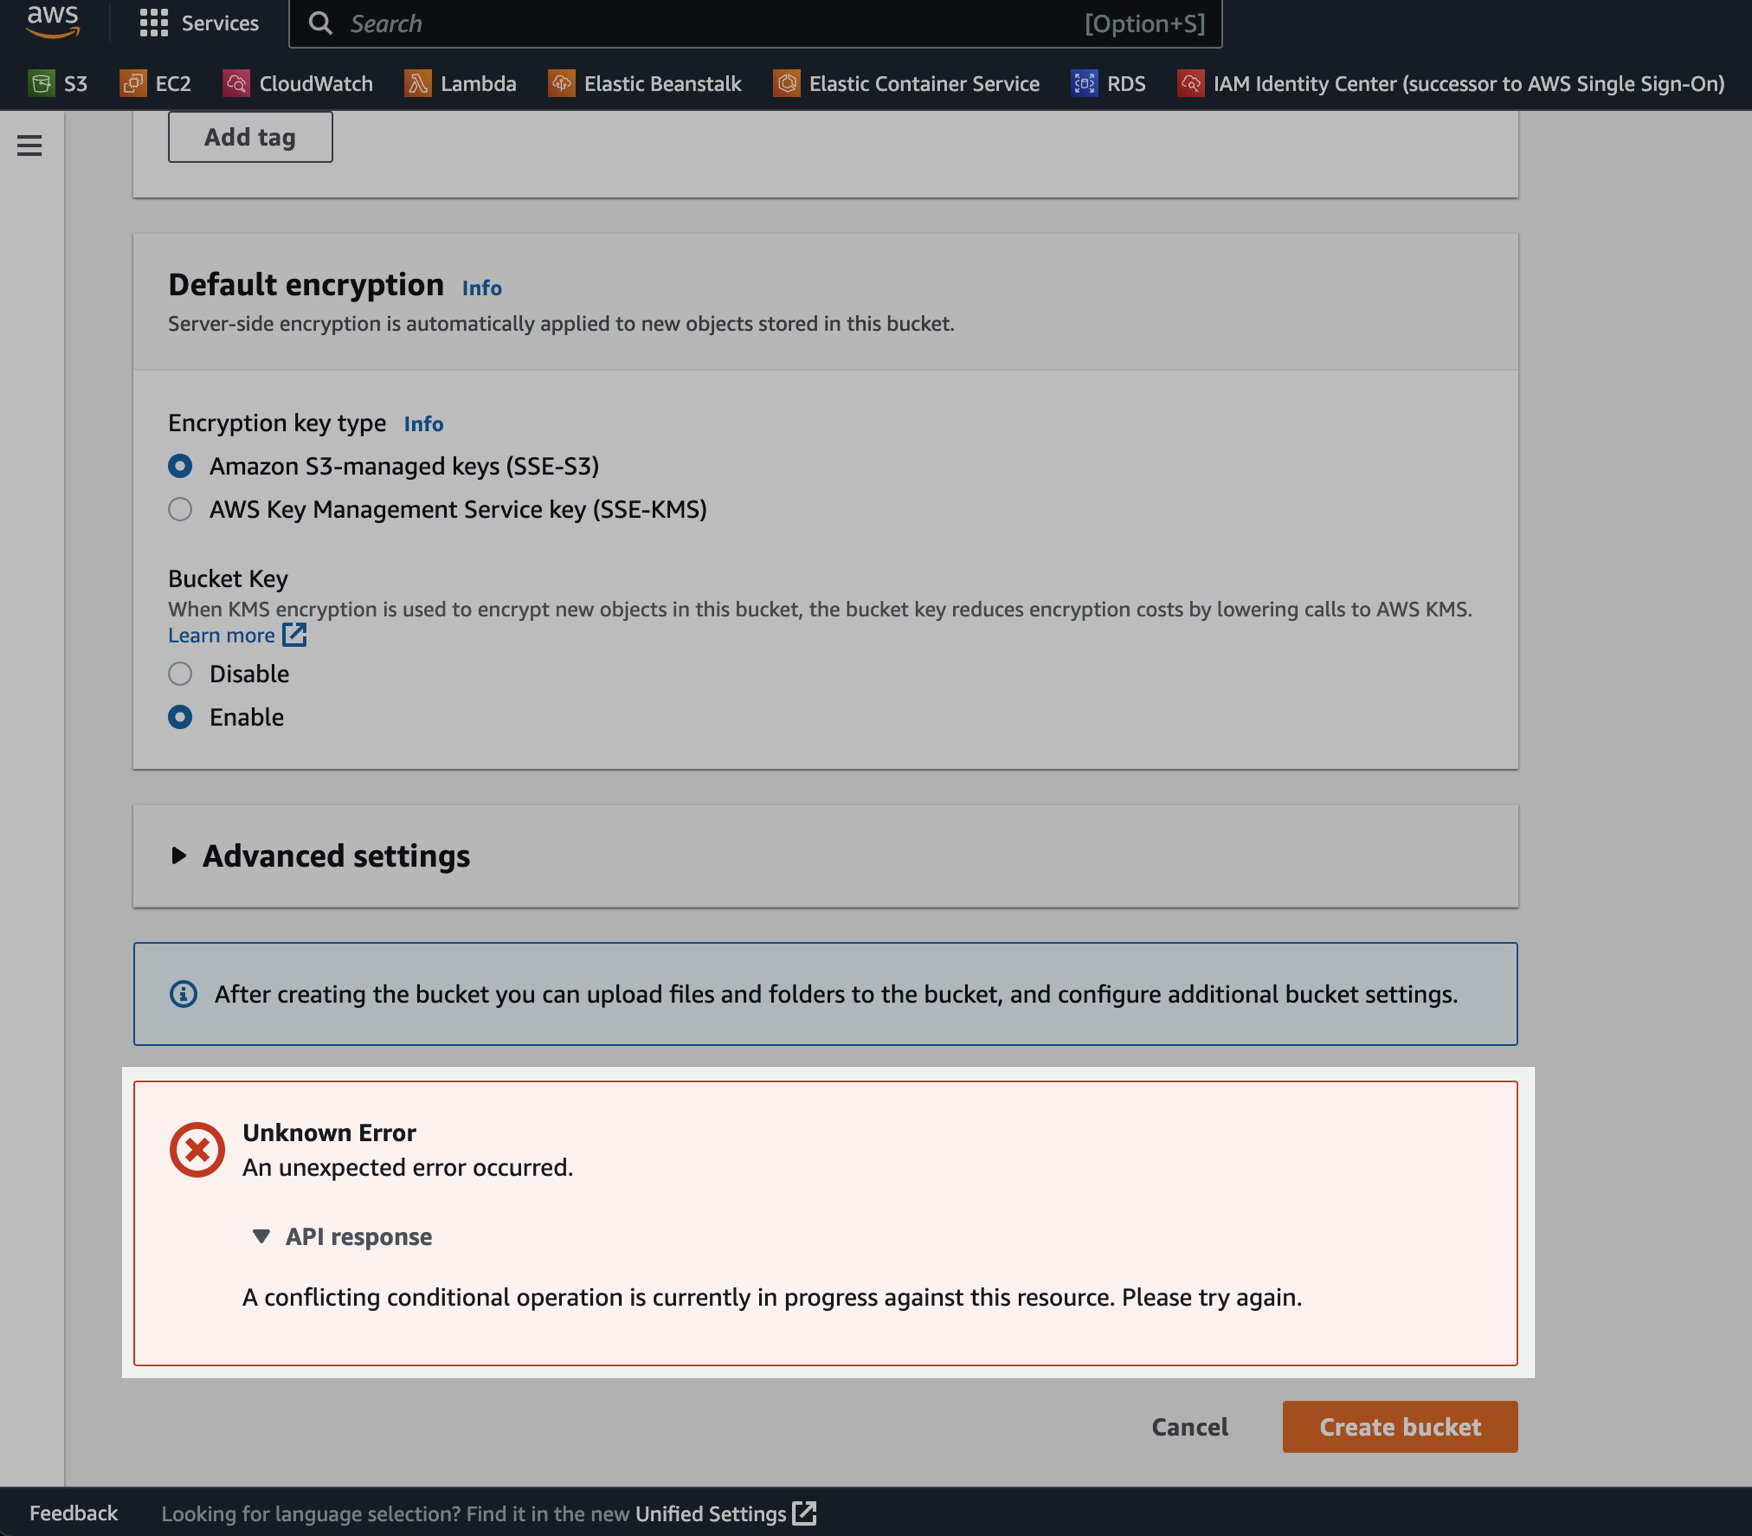Select Amazon S3-managed keys (SSE-S3) option

tap(181, 466)
